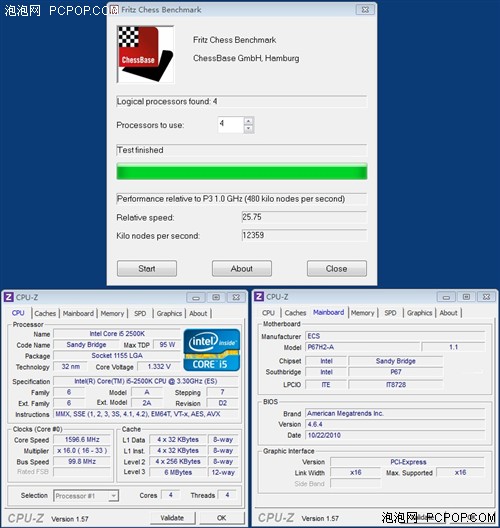Show About tab in right CPU-Z
Image resolution: width=500 pixels, height=528 pixels.
[x=448, y=313]
